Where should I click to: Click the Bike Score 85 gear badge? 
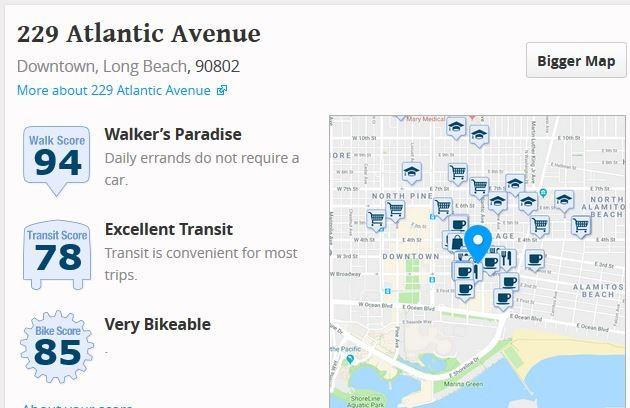click(x=58, y=342)
